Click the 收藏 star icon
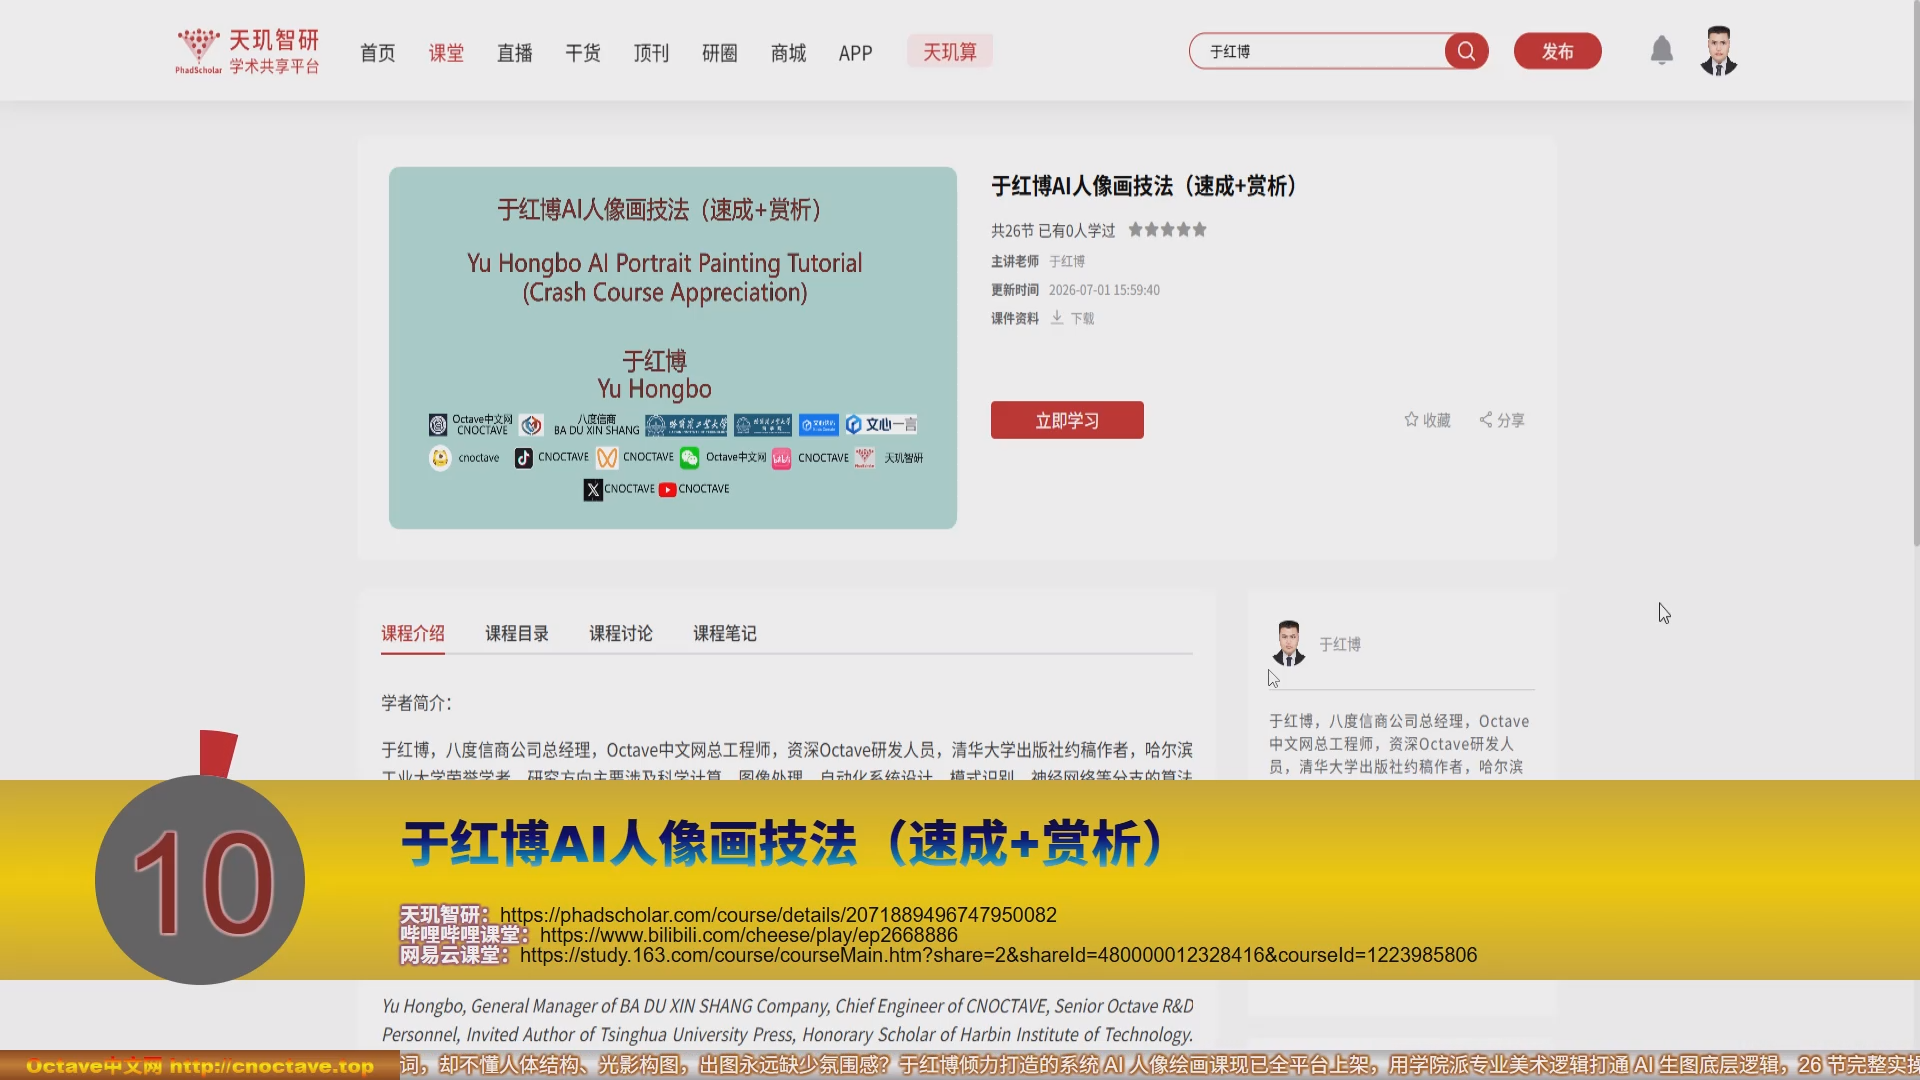The image size is (1920, 1080). click(x=1411, y=420)
